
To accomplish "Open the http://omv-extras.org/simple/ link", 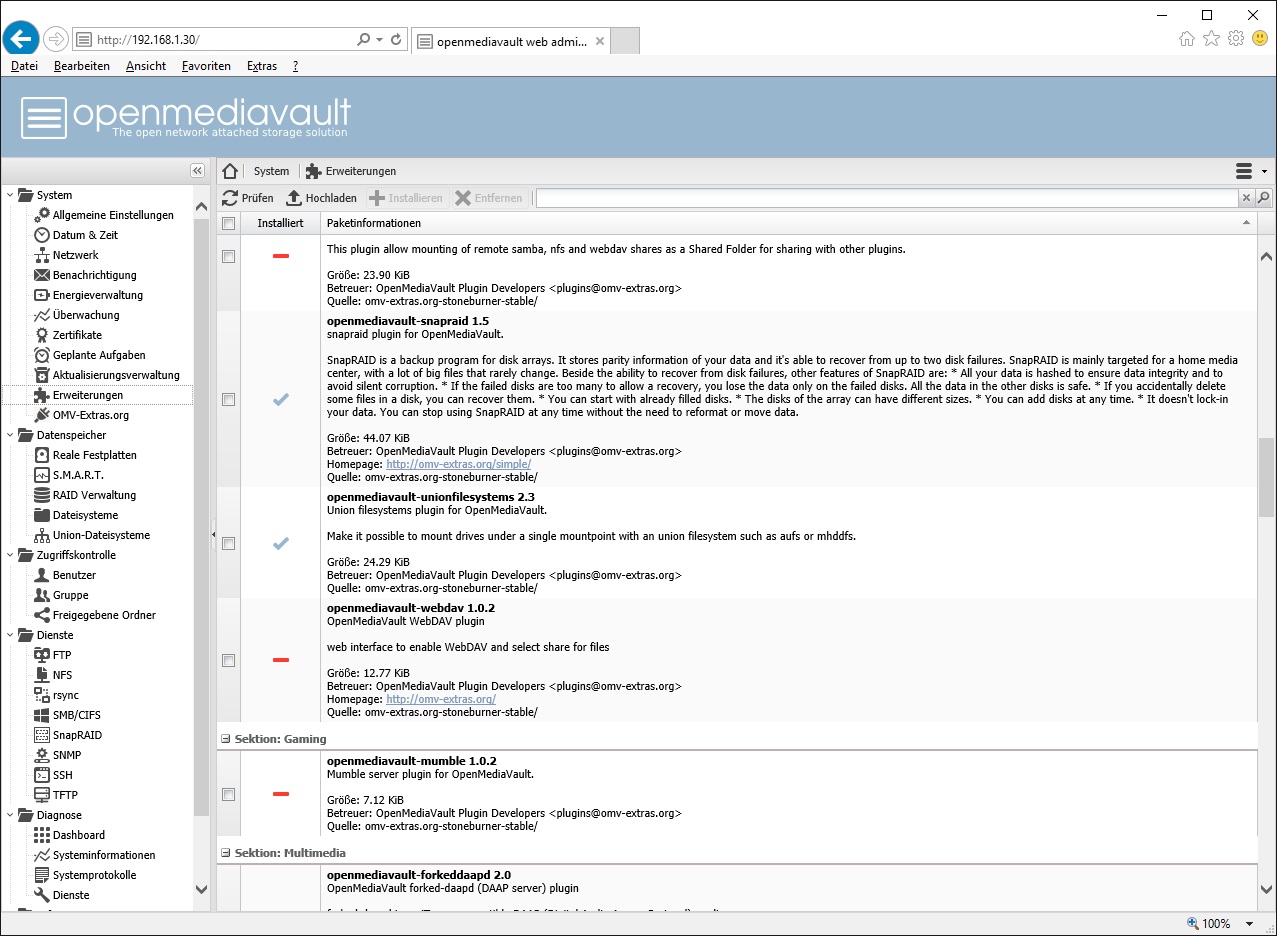I will tap(459, 464).
